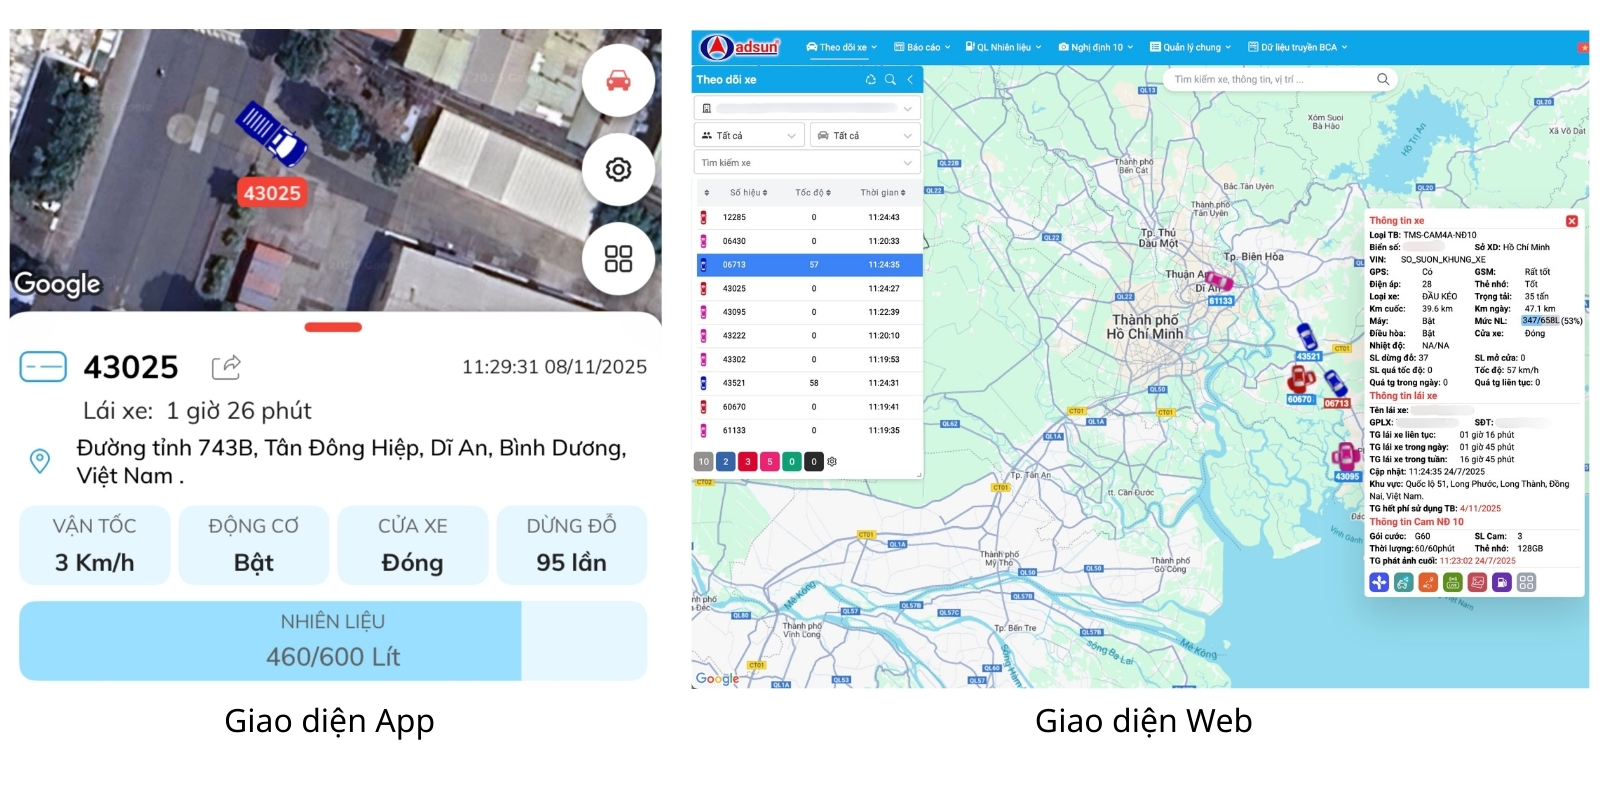1600x800 pixels.
Task: Toggle the blue status filter showing 2
Action: click(725, 461)
